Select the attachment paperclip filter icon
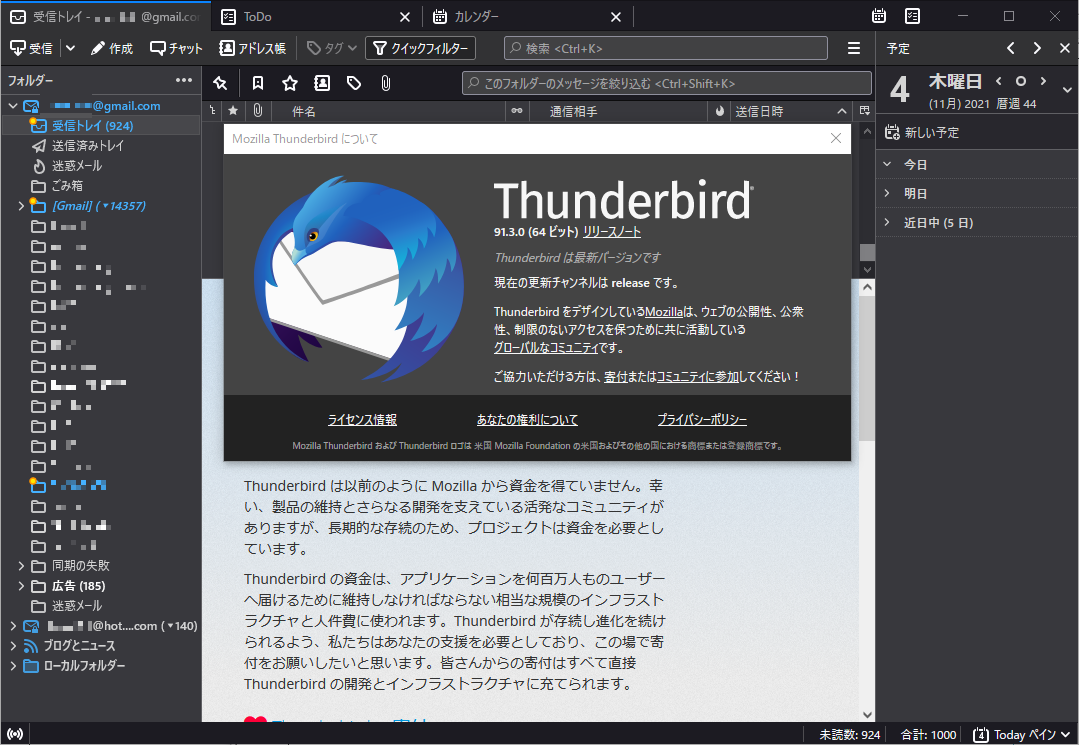Screen dimensions: 1079x745 click(x=385, y=83)
